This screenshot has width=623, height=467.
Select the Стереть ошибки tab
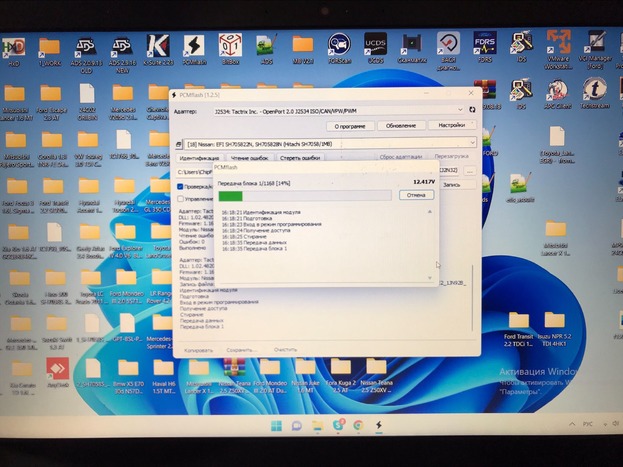click(x=299, y=157)
